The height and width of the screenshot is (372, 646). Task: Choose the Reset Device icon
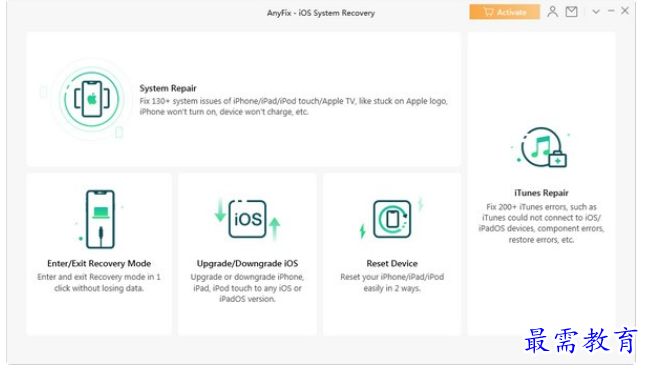coord(392,219)
